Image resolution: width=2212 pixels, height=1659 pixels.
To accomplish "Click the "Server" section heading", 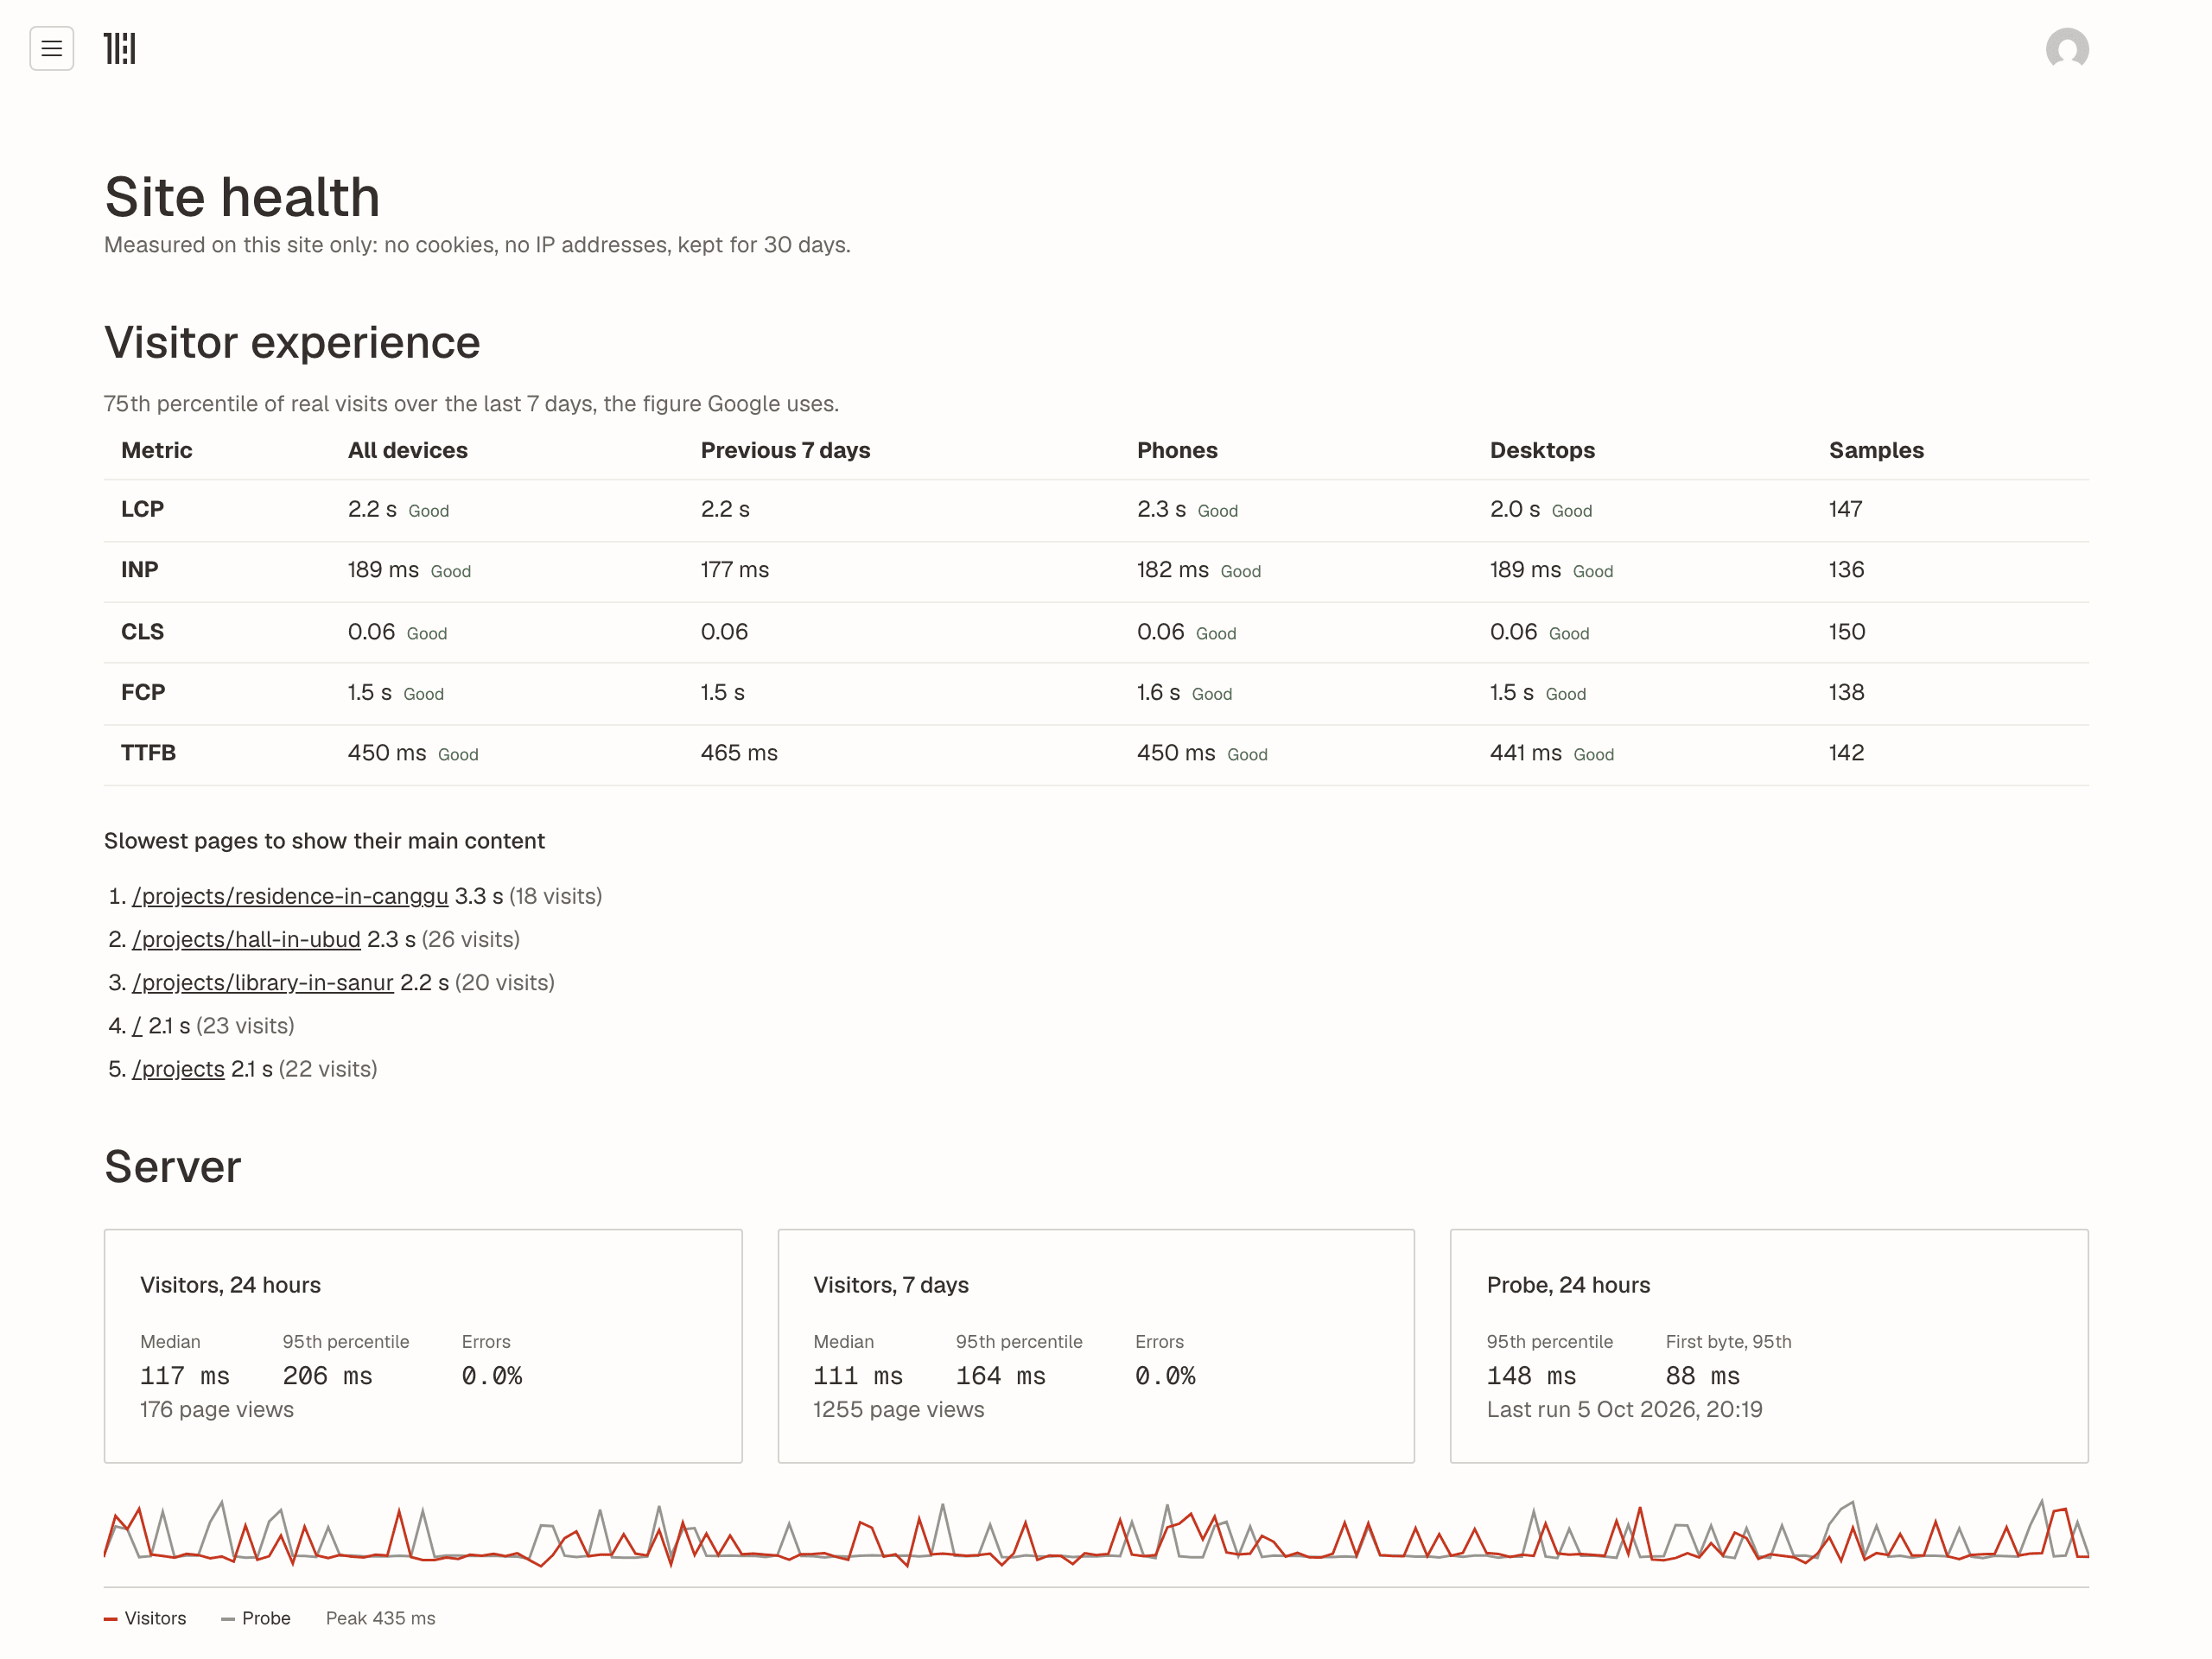I will [x=173, y=1167].
